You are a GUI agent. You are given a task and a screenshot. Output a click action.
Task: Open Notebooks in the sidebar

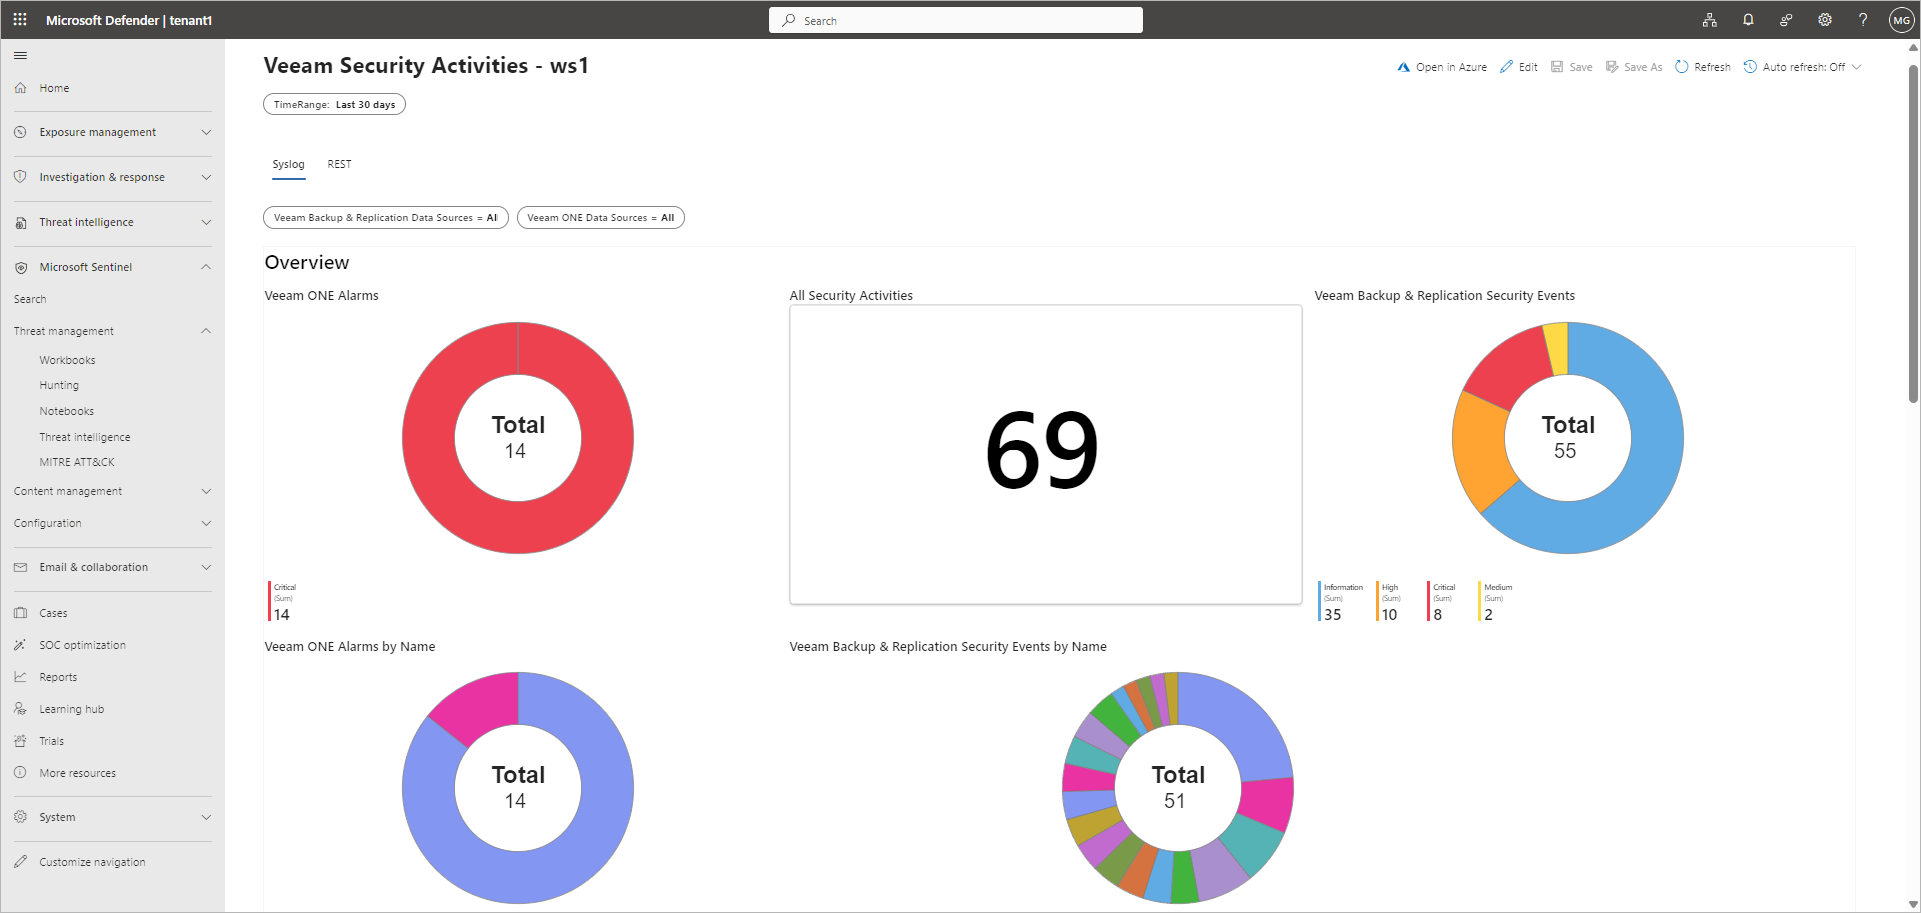click(66, 411)
